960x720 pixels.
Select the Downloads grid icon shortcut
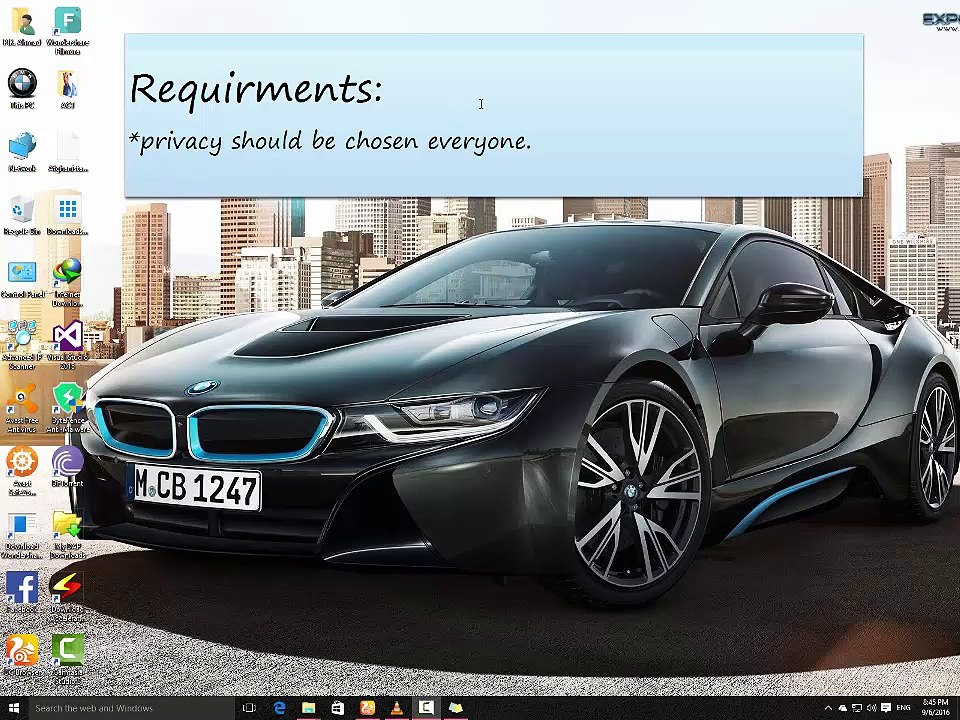[x=67, y=215]
